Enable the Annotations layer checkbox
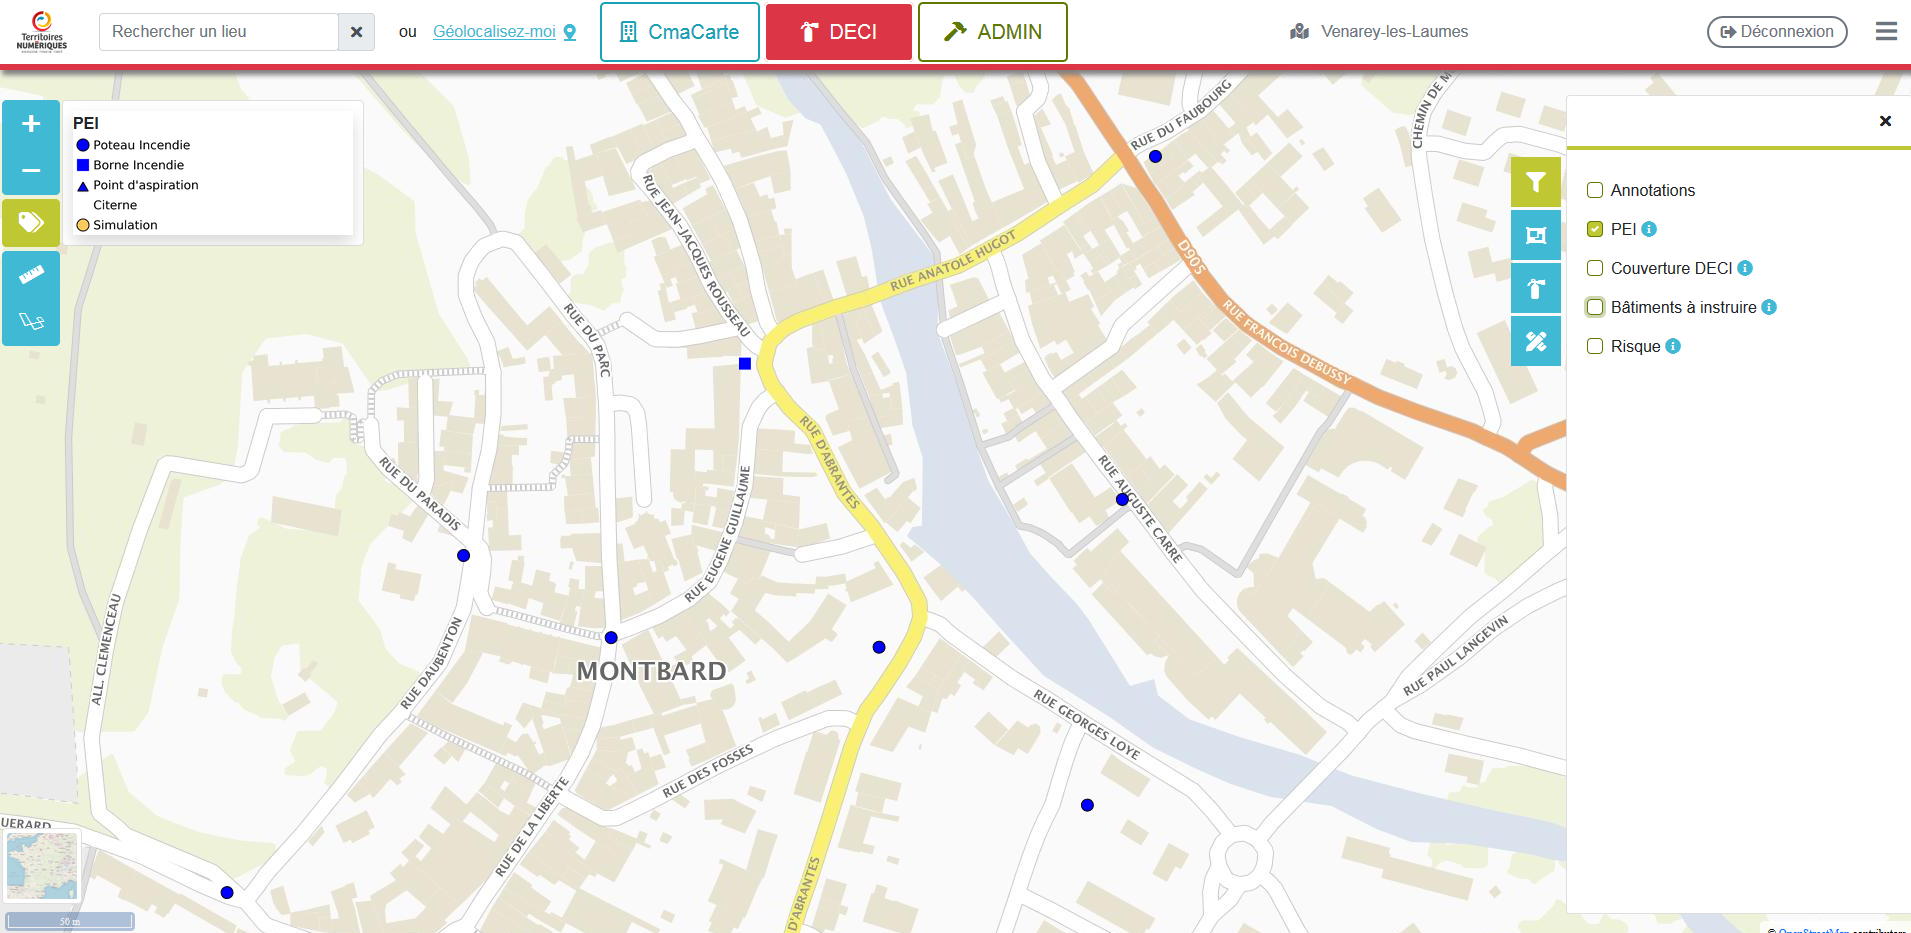The width and height of the screenshot is (1911, 933). pos(1595,190)
